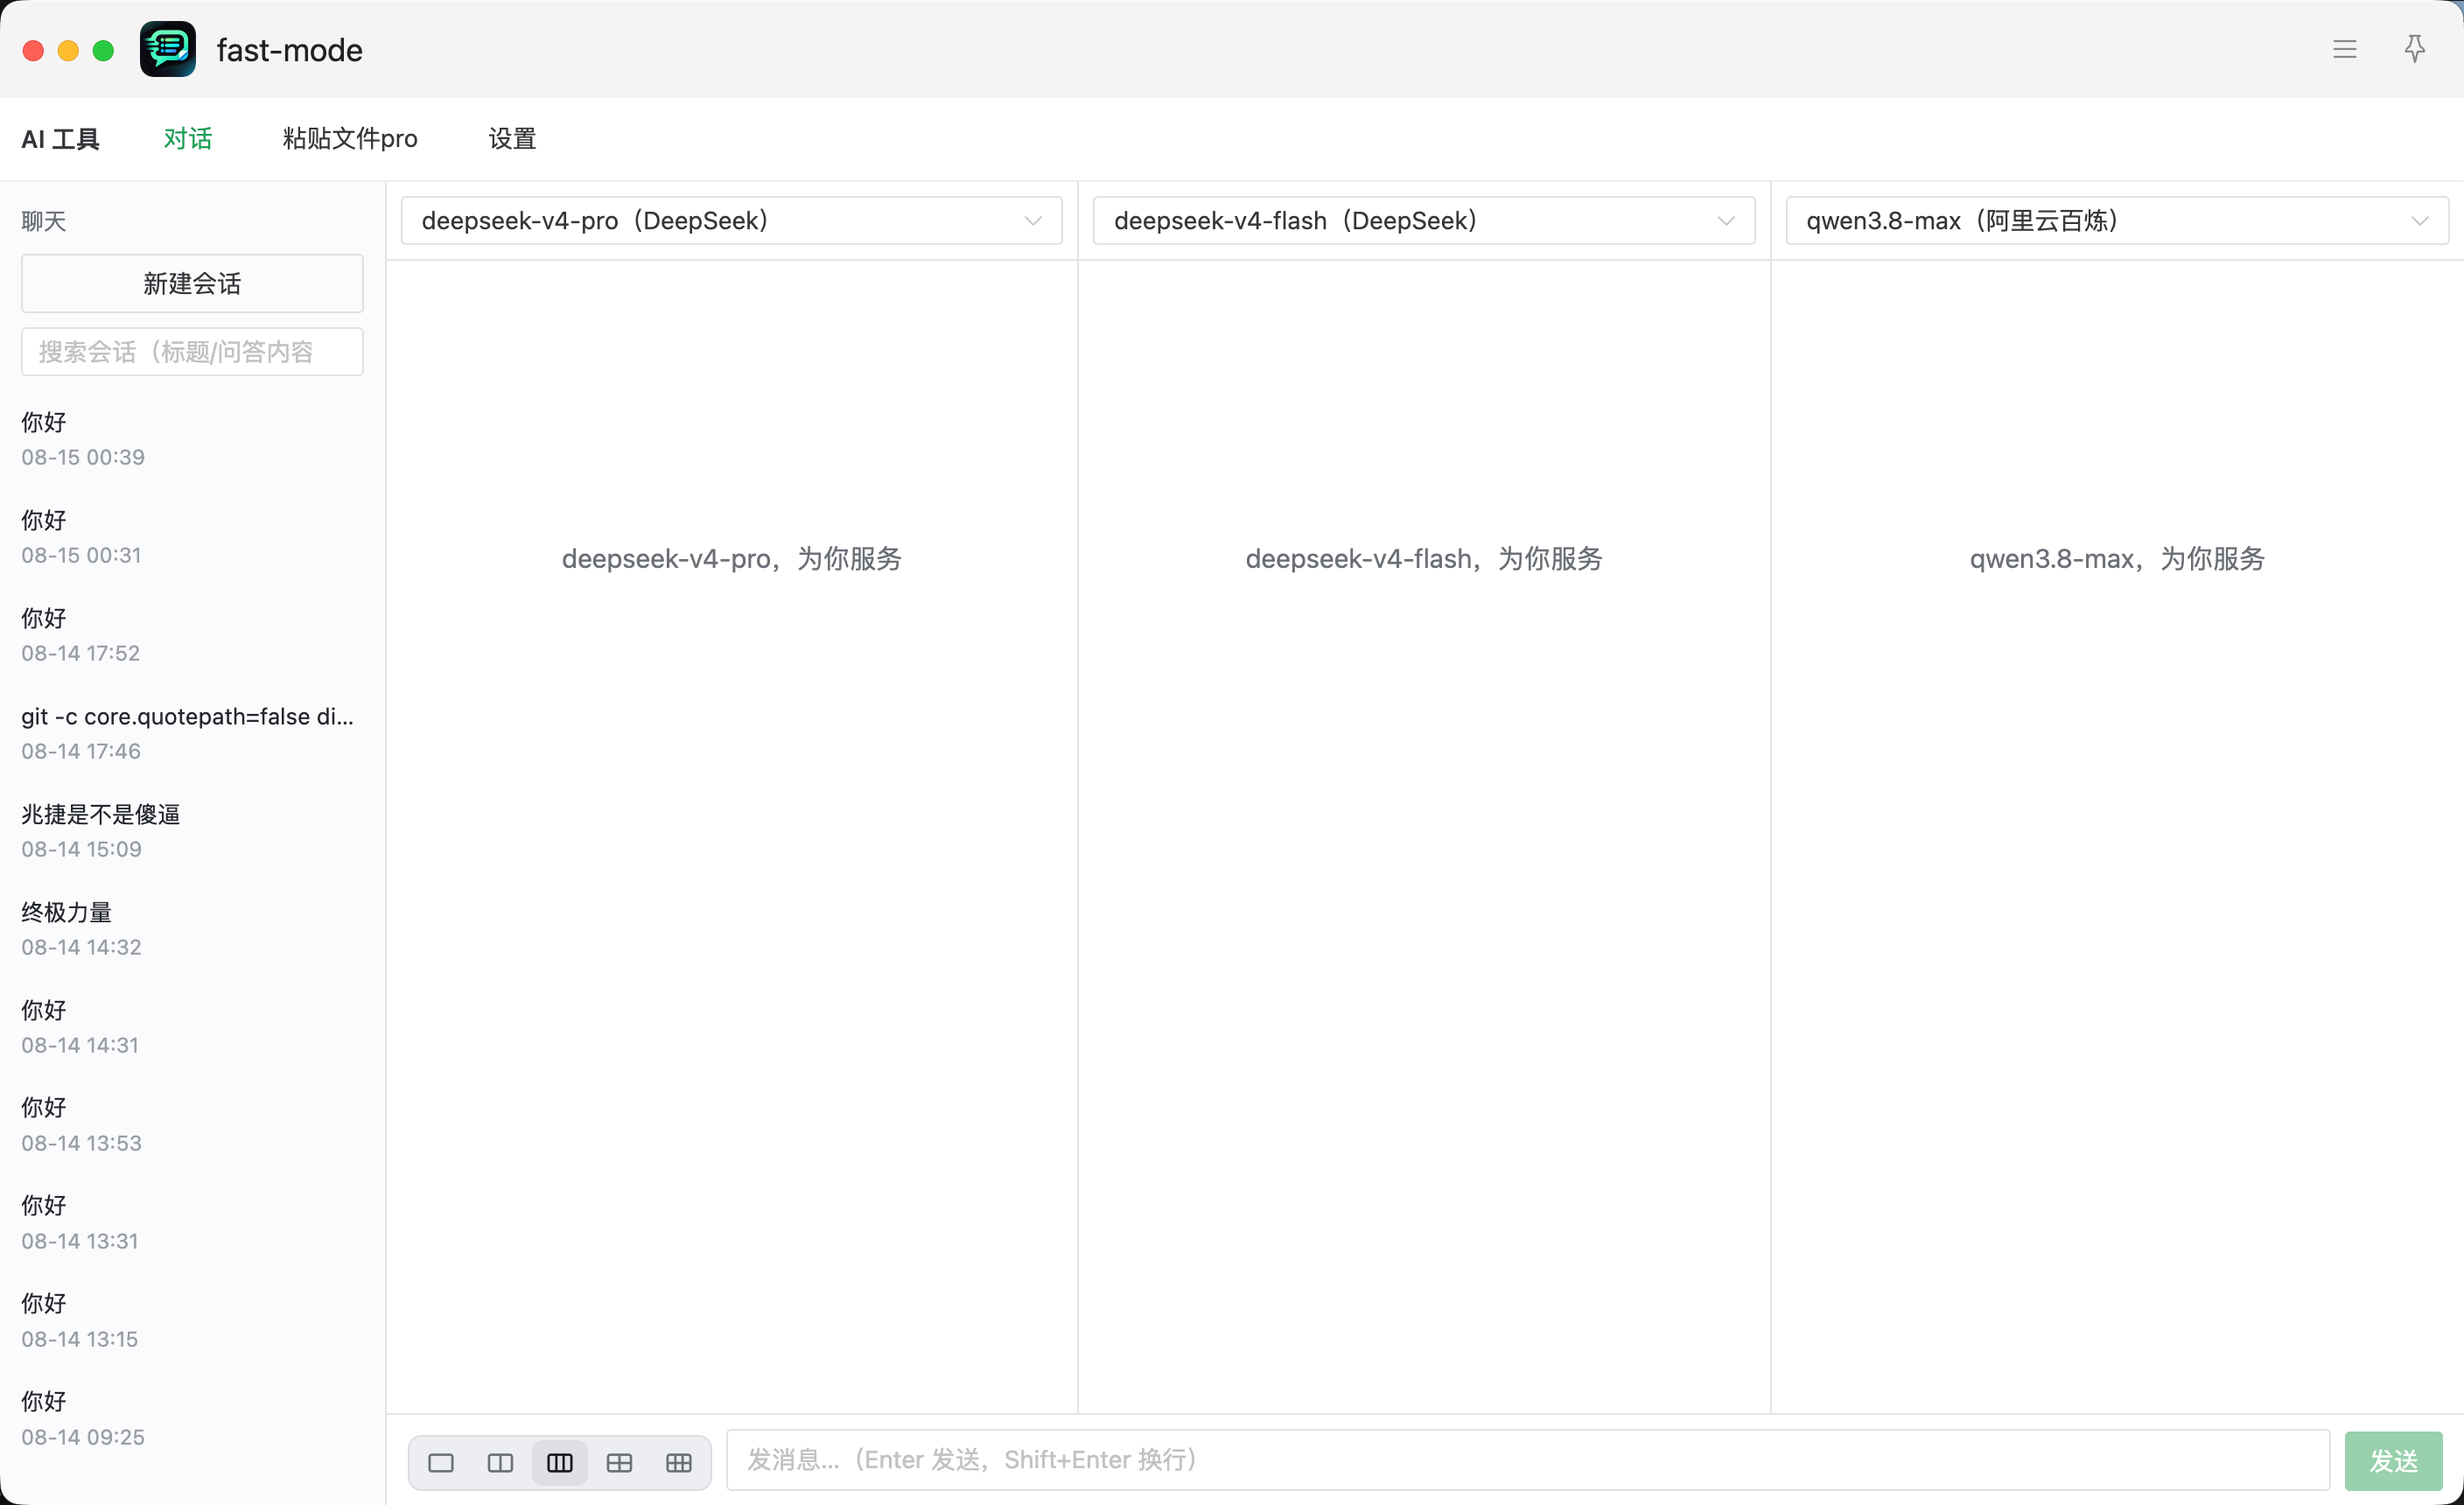Open the AI 工具 tab

coord(61,139)
